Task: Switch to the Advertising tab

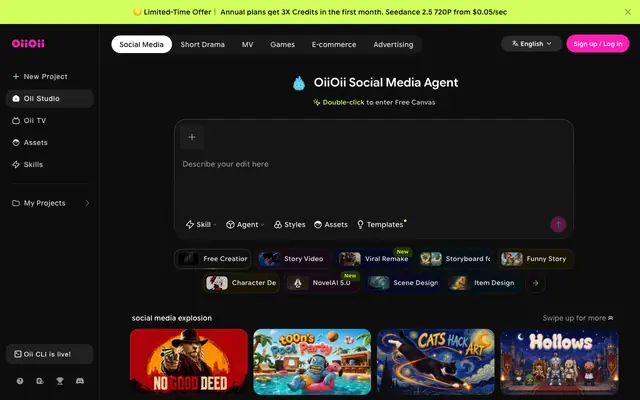Action: [x=393, y=44]
